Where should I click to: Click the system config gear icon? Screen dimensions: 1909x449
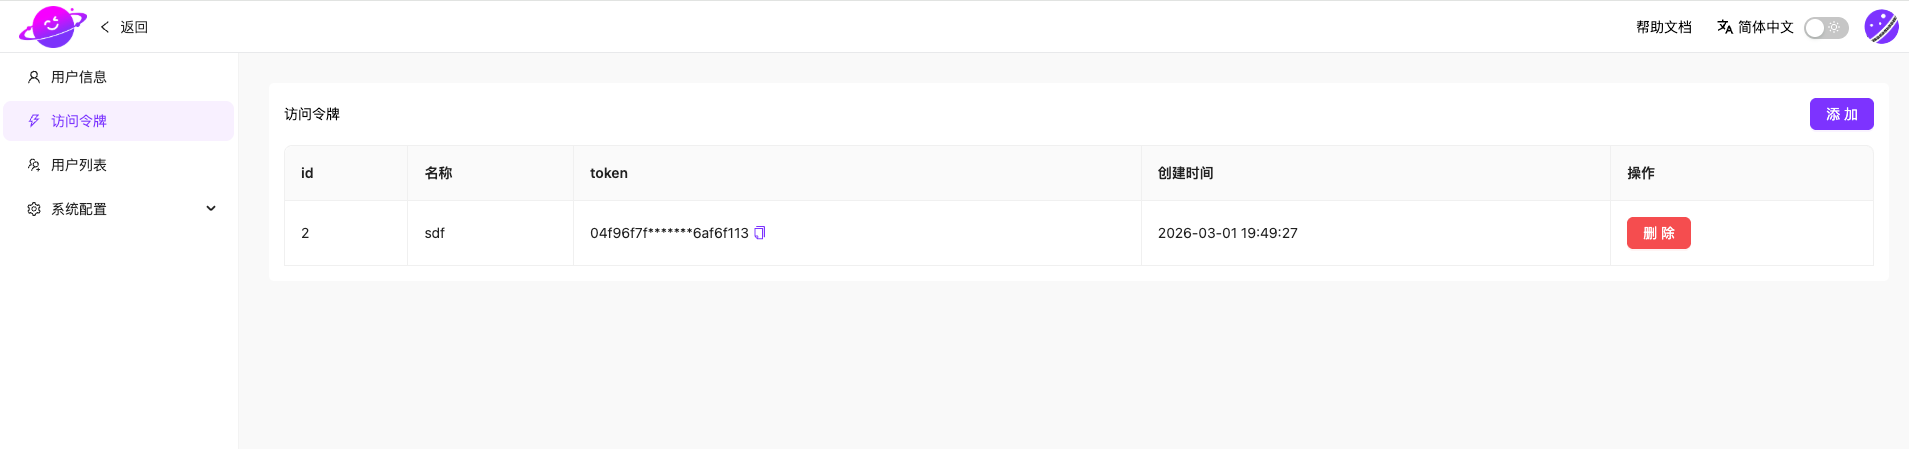(34, 209)
